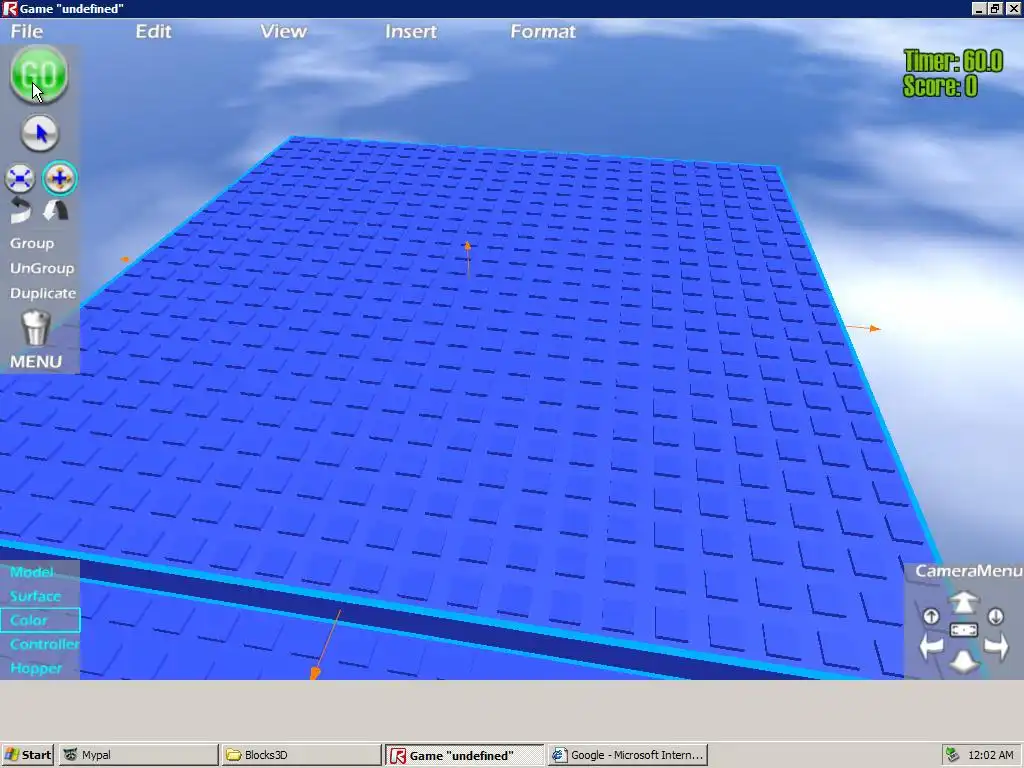Click the Roblox icon in the title bar
Viewport: 1024px width, 768px height.
(x=10, y=8)
